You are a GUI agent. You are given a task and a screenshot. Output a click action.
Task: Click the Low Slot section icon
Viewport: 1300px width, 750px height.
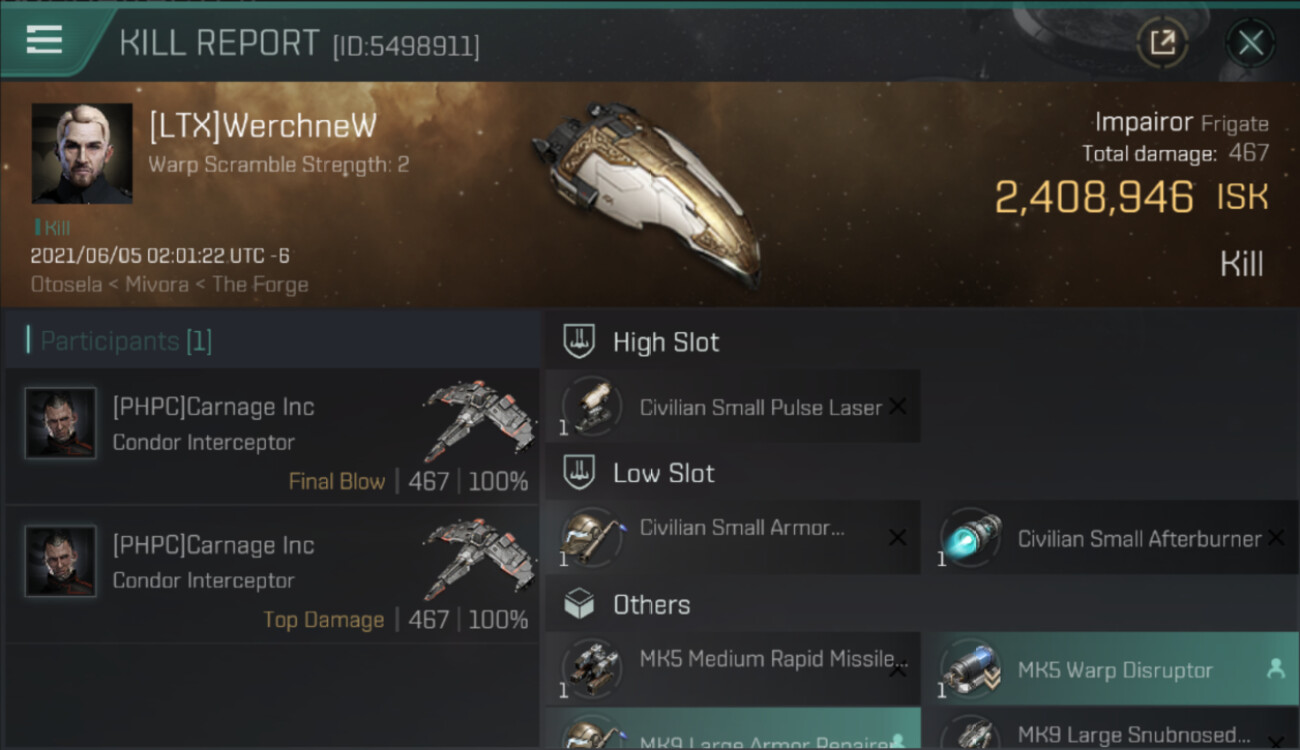[x=579, y=473]
